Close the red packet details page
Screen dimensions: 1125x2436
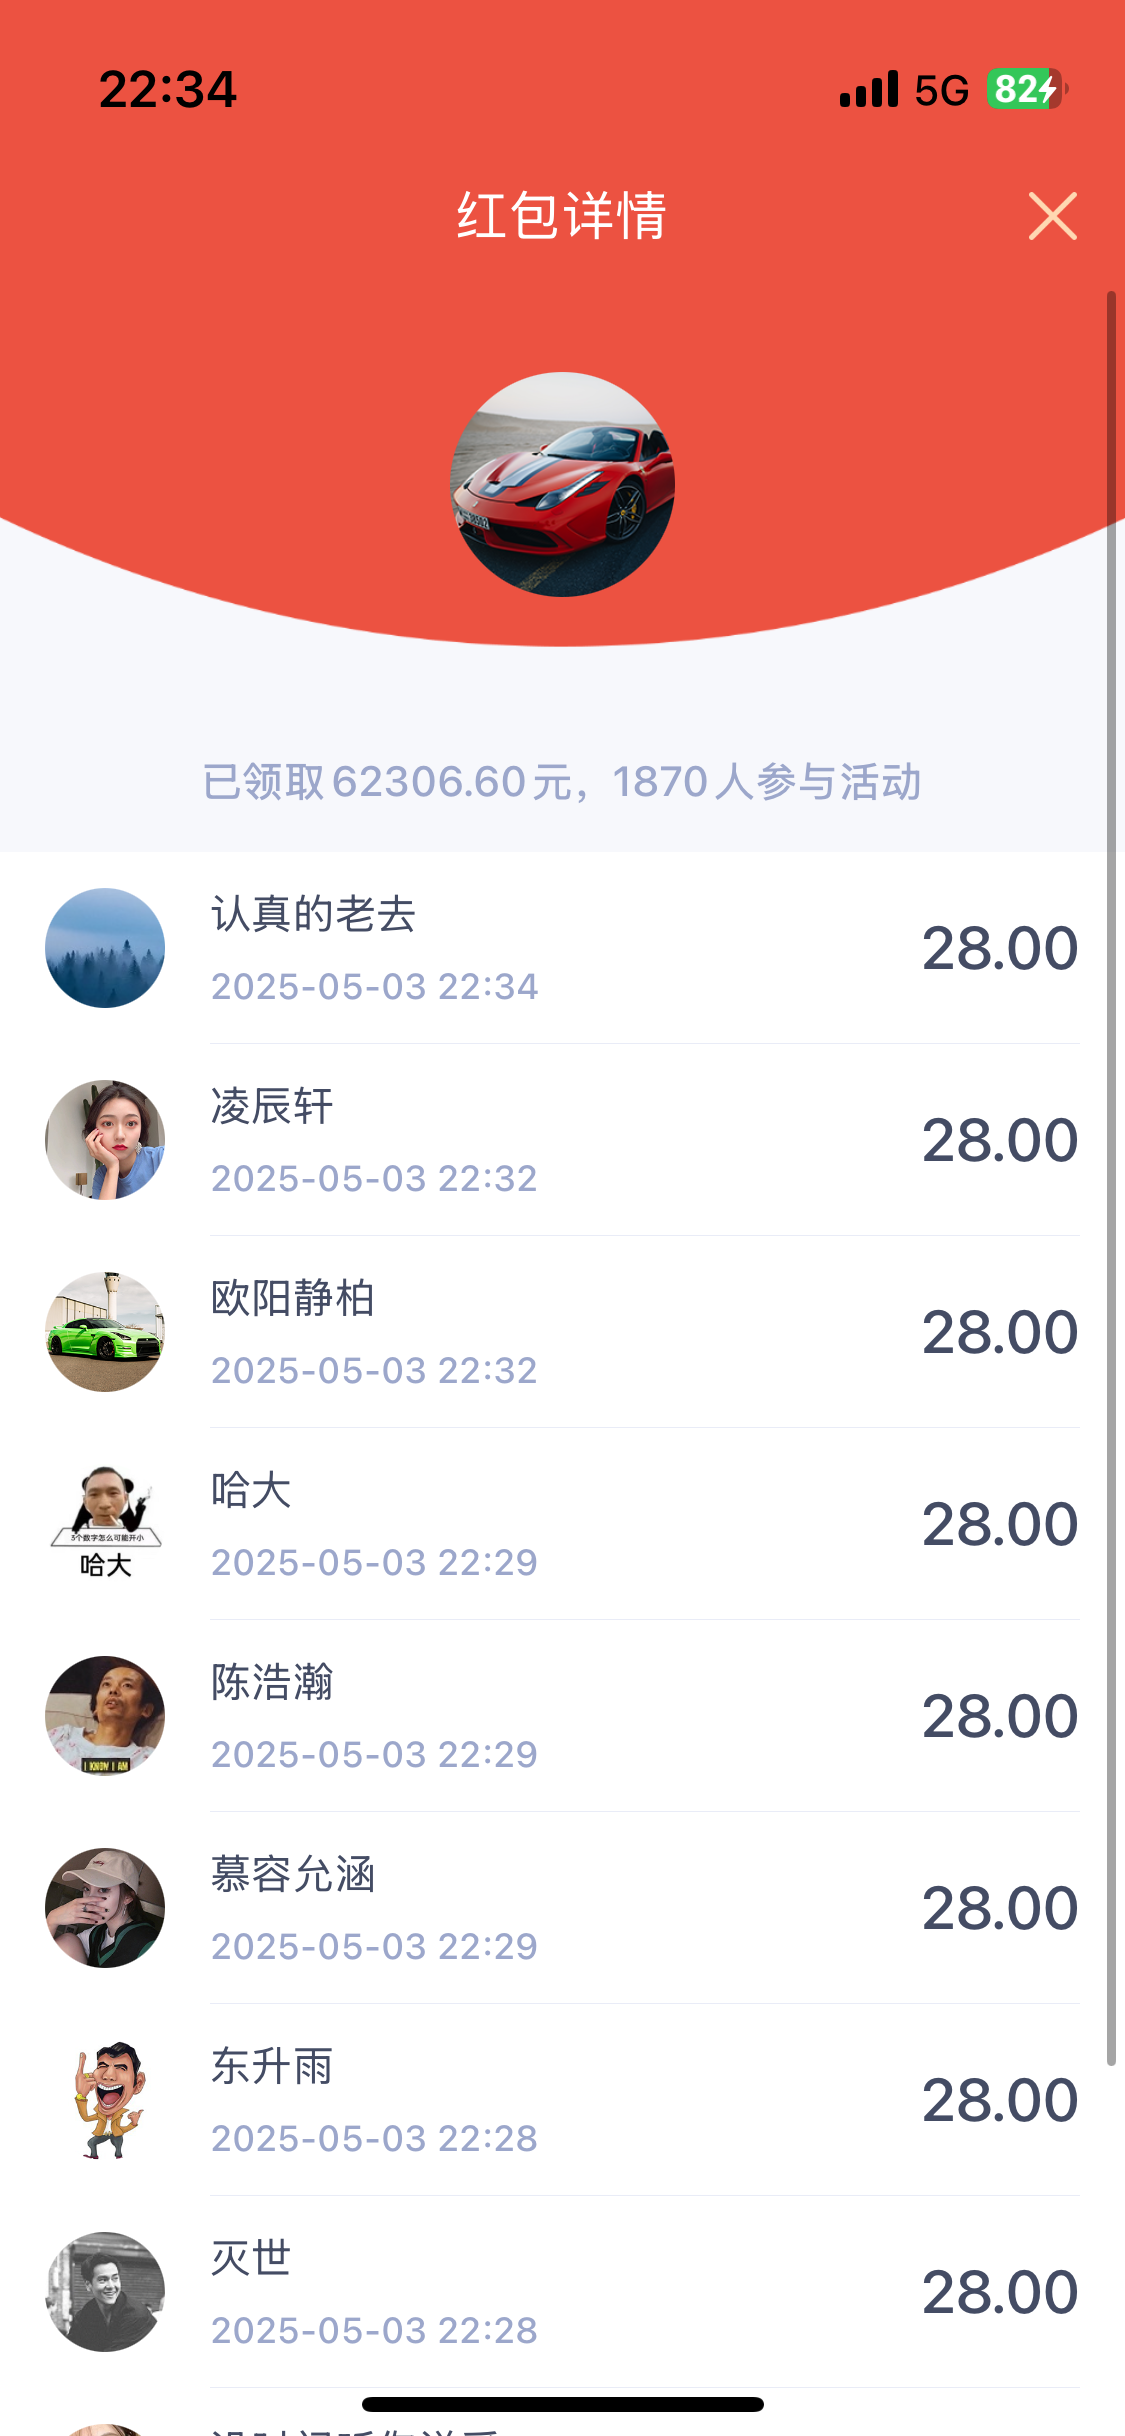[1052, 216]
